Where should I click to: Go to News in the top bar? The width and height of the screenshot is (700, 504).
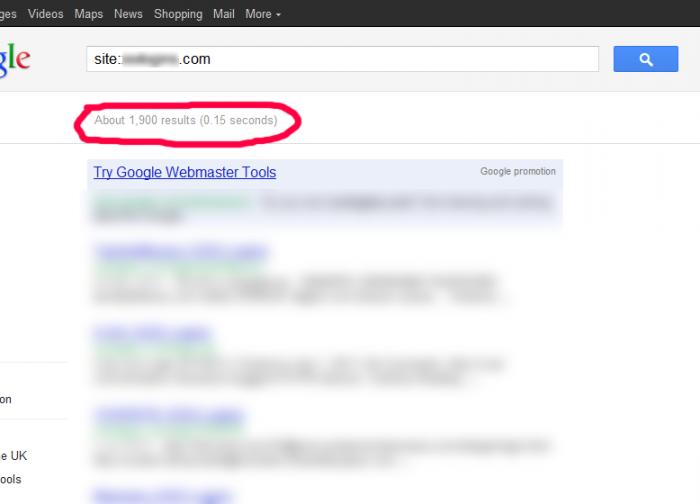pos(128,14)
